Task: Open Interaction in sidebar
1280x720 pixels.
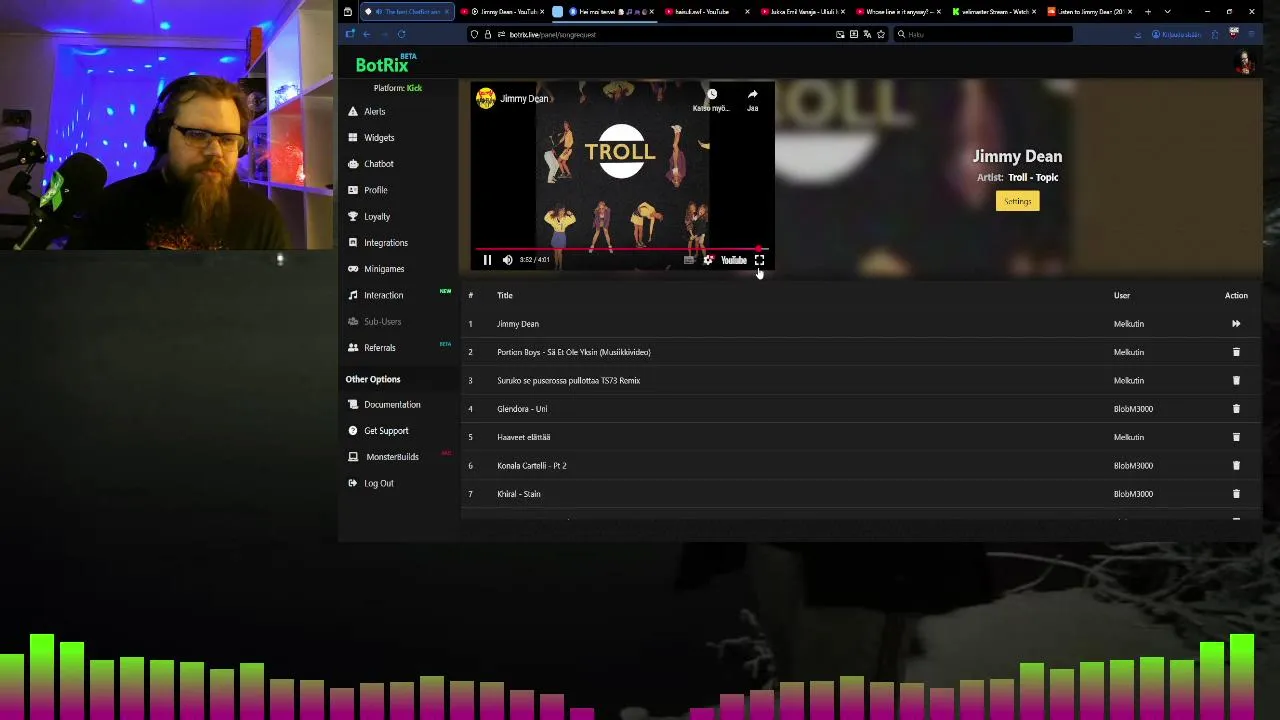Action: pos(384,295)
